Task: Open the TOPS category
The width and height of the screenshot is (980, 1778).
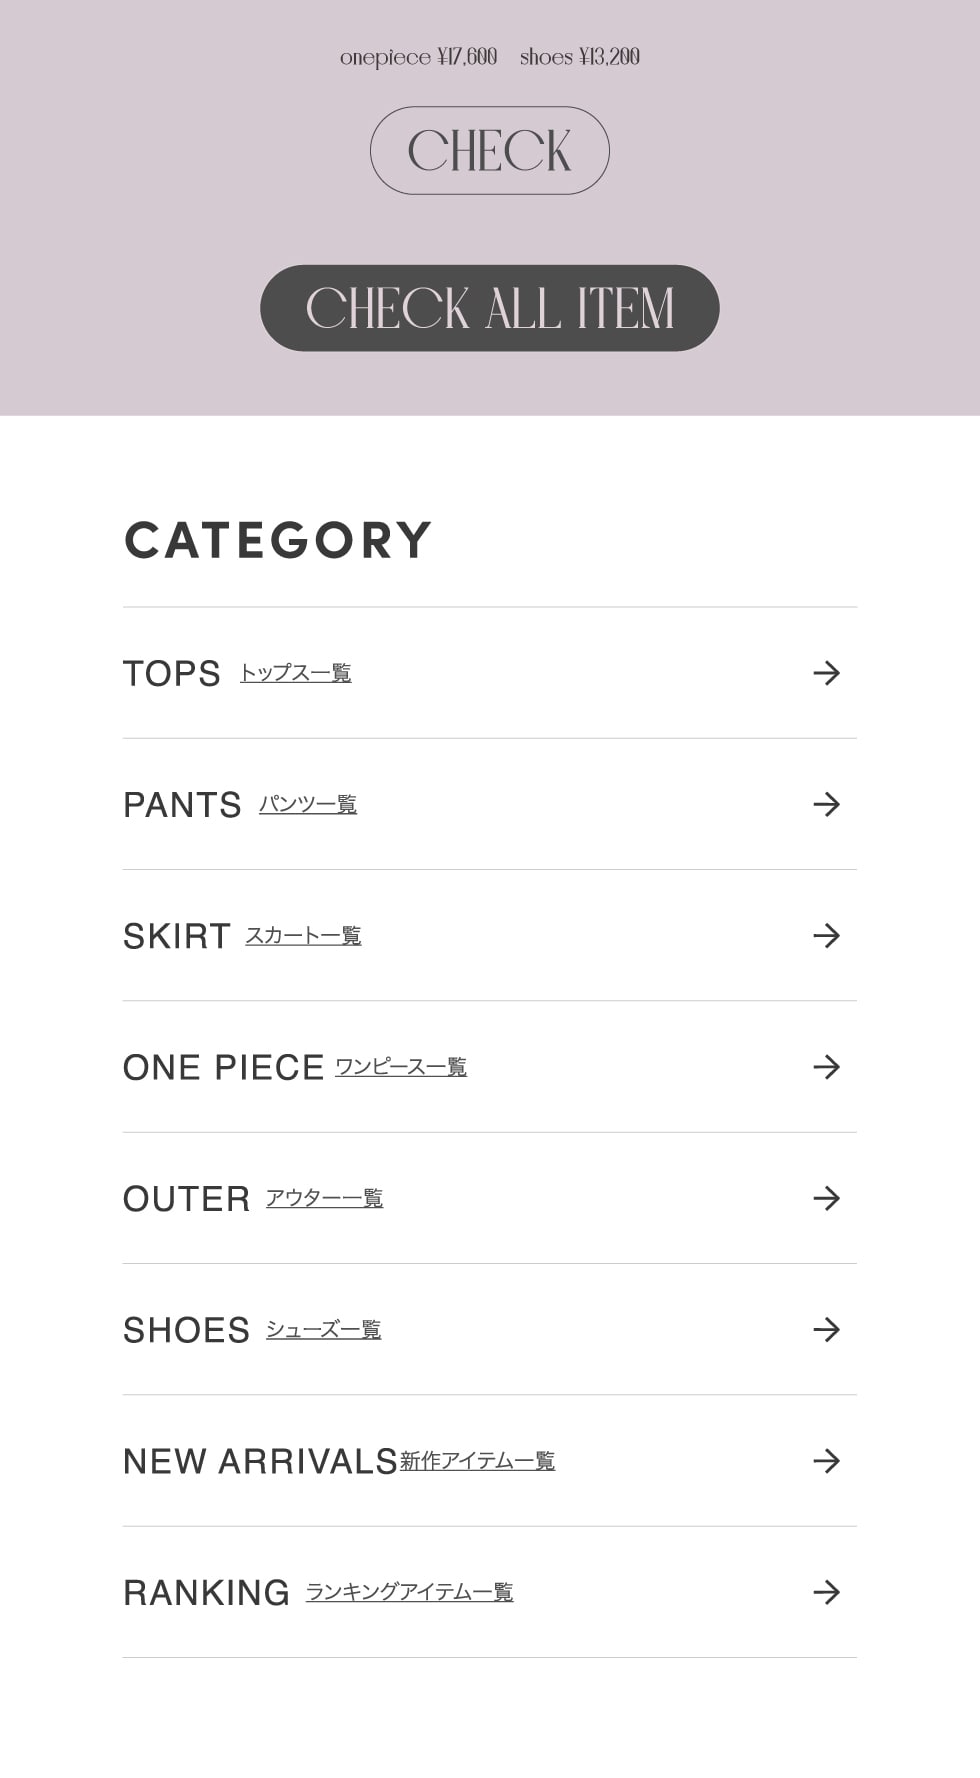Action: pos(171,674)
